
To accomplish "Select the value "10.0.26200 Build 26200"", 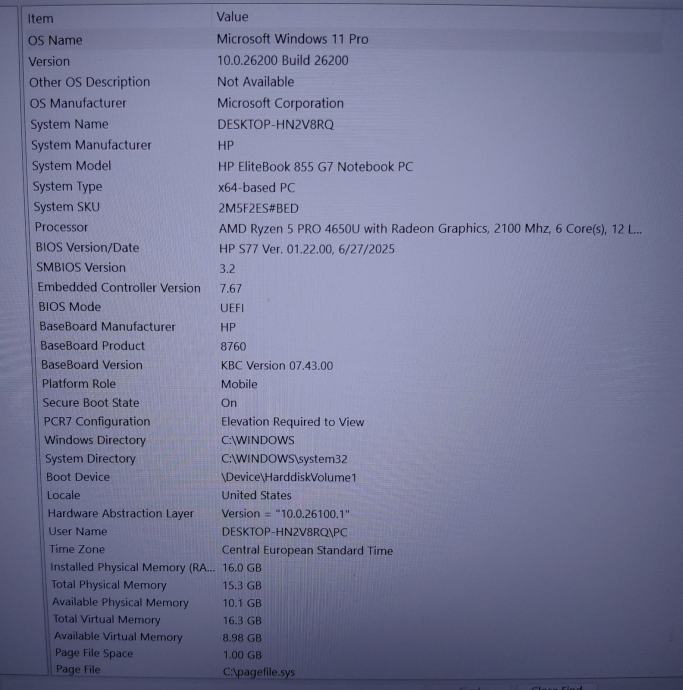I will click(x=283, y=61).
